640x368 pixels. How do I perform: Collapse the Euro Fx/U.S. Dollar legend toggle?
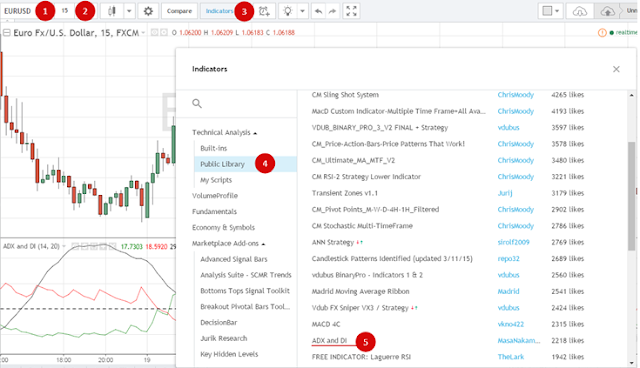point(7,33)
